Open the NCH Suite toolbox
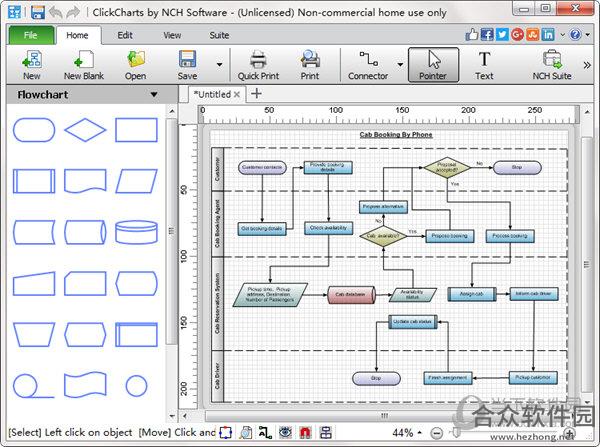Viewport: 600px width, 447px height. tap(552, 65)
